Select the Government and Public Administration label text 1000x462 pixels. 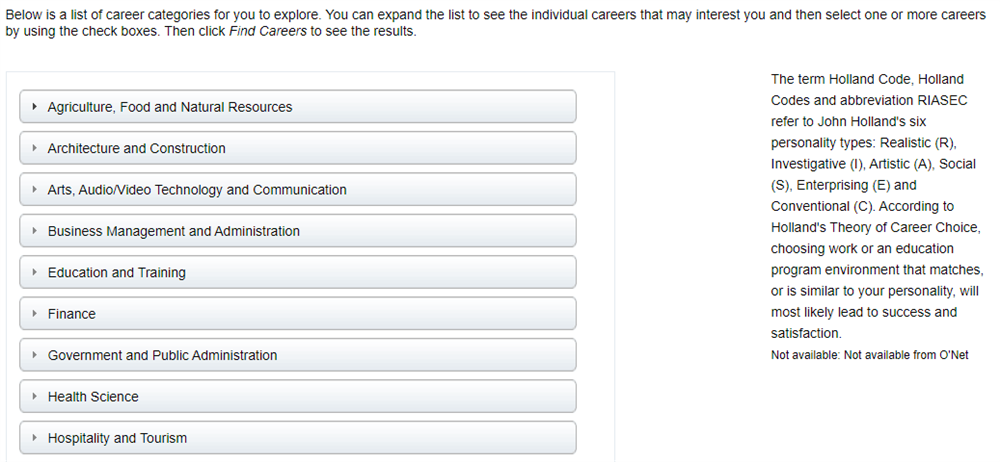click(x=163, y=355)
